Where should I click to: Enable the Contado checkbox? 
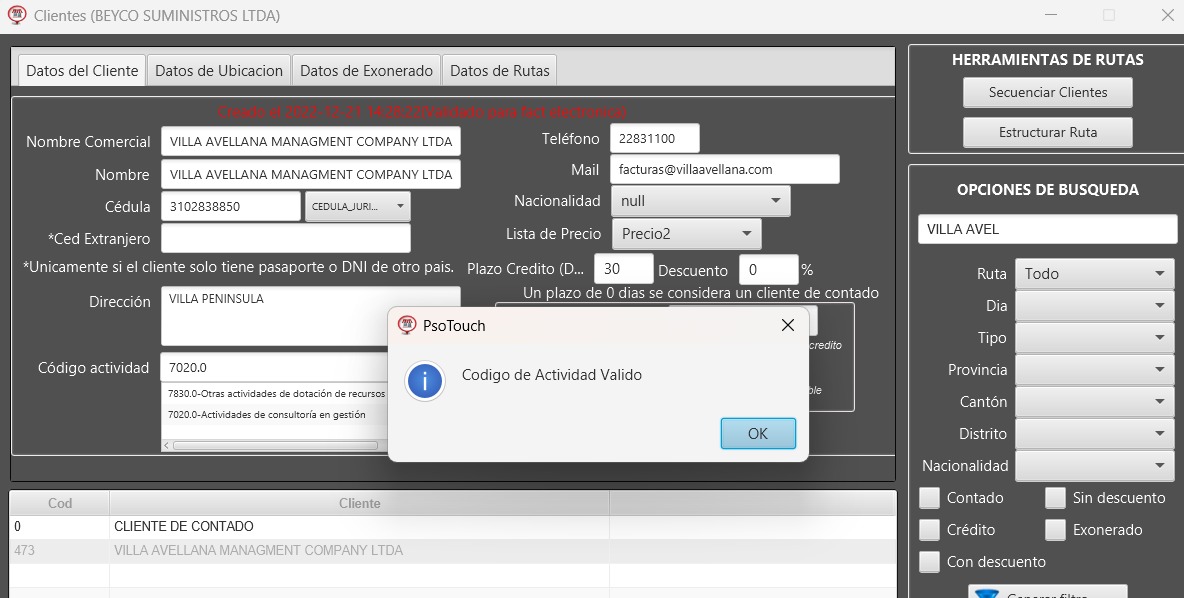(x=930, y=498)
